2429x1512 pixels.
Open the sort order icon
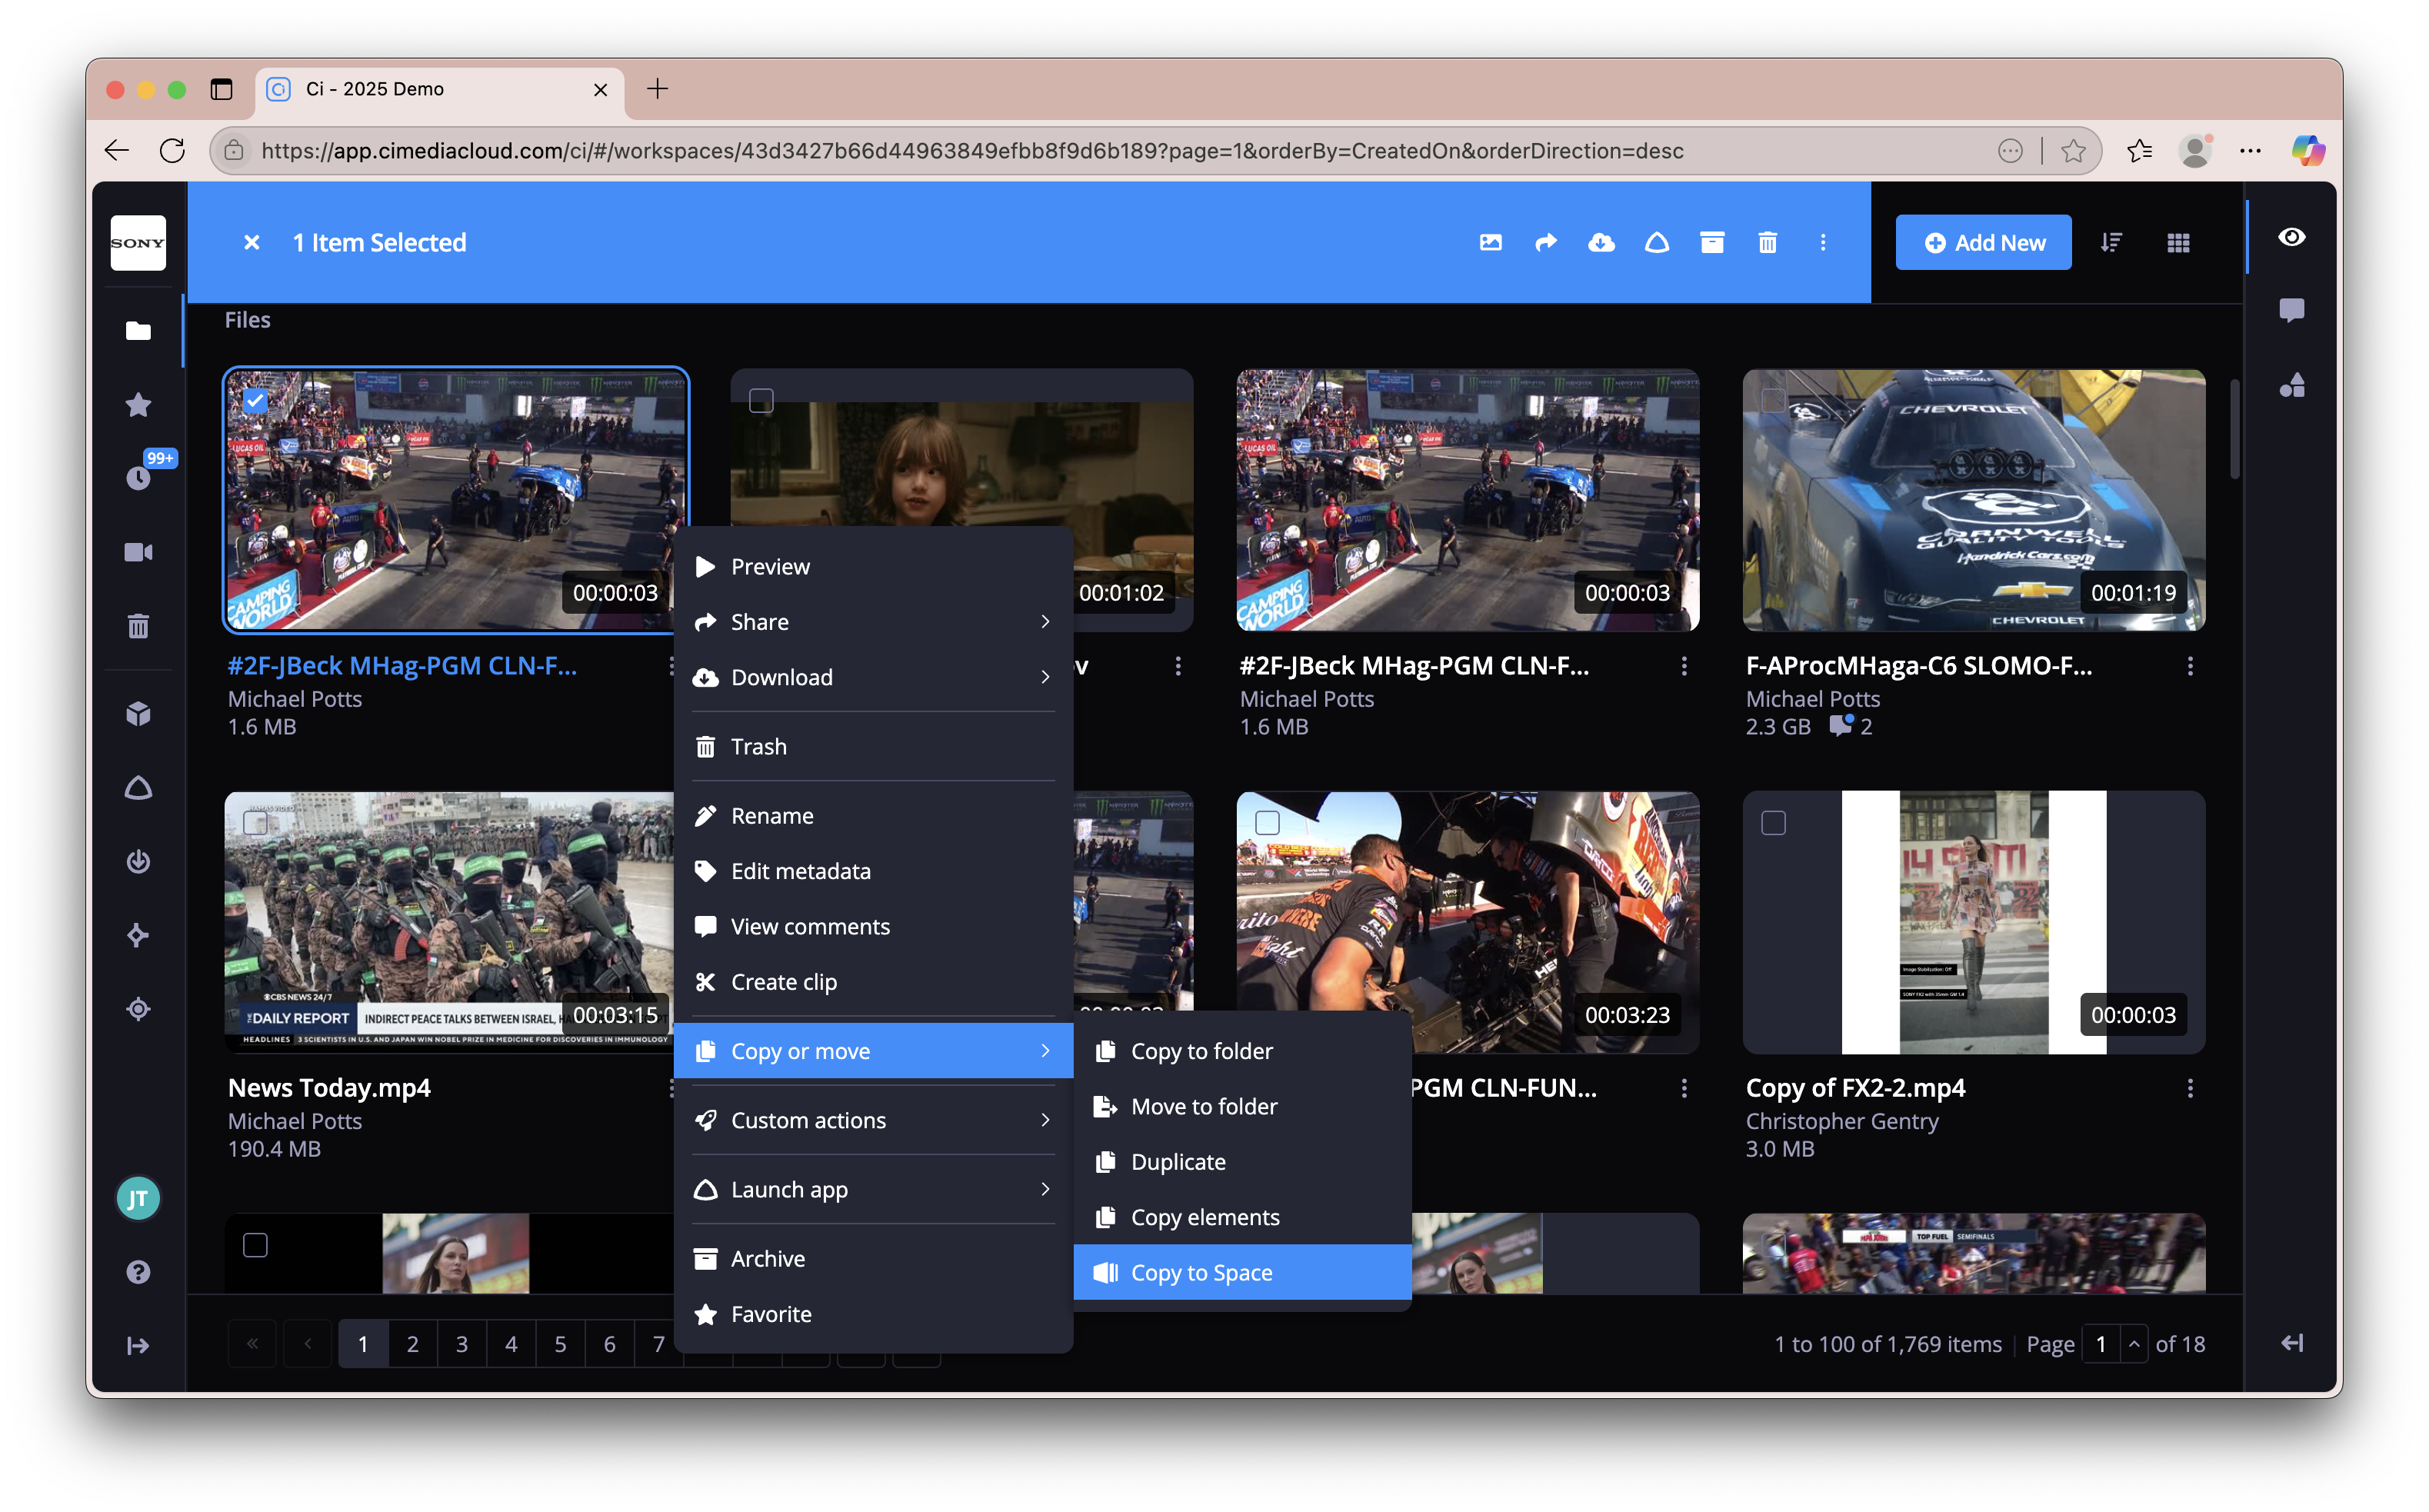click(2111, 242)
